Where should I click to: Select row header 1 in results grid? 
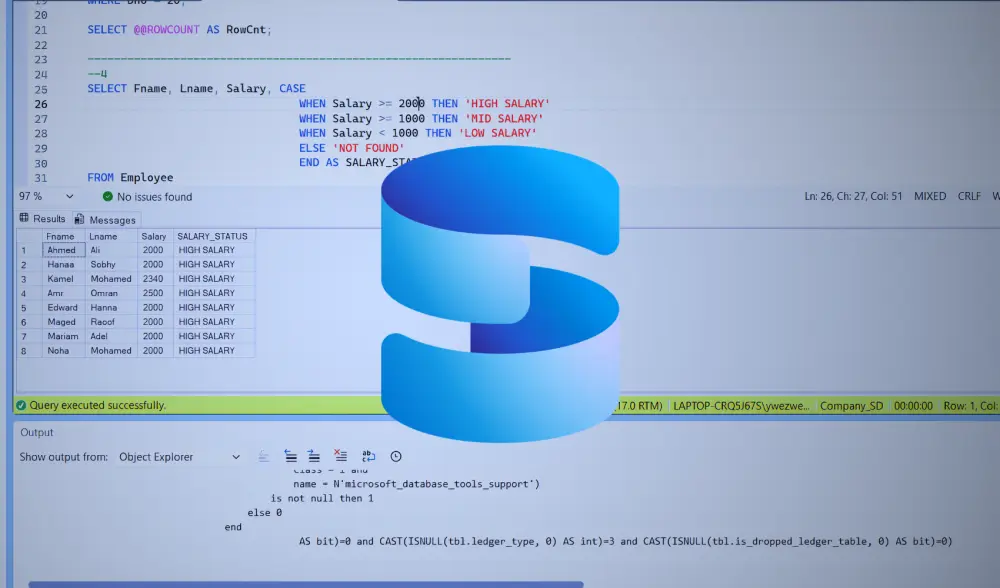[29, 250]
